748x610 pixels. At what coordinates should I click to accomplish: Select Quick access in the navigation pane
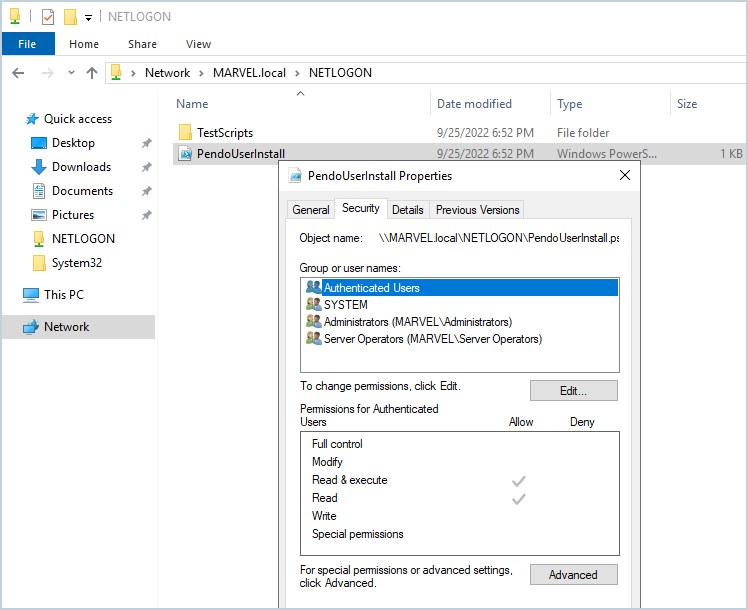(x=78, y=119)
